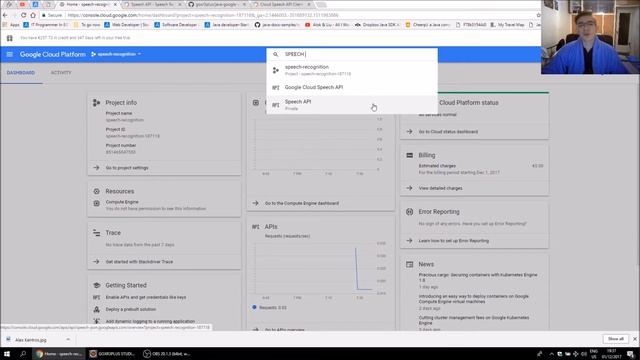The image size is (640, 360).
Task: Open the My Travel Map bookmark
Action: click(507, 25)
